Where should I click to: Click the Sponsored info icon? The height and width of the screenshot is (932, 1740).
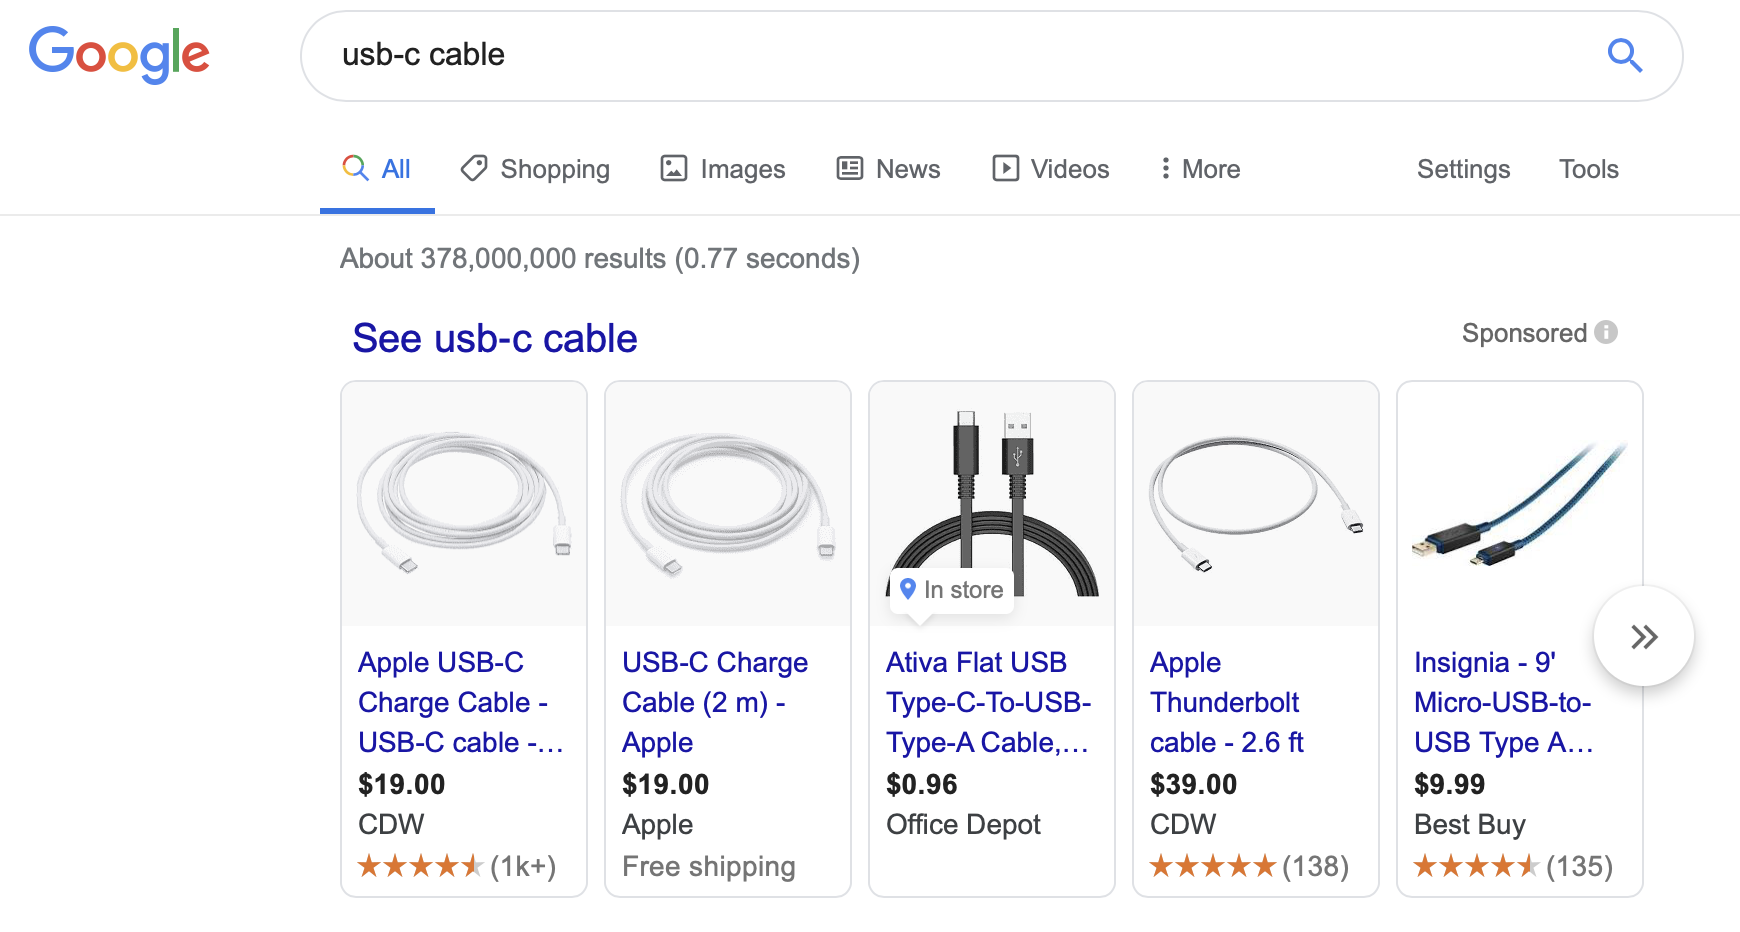point(1608,332)
